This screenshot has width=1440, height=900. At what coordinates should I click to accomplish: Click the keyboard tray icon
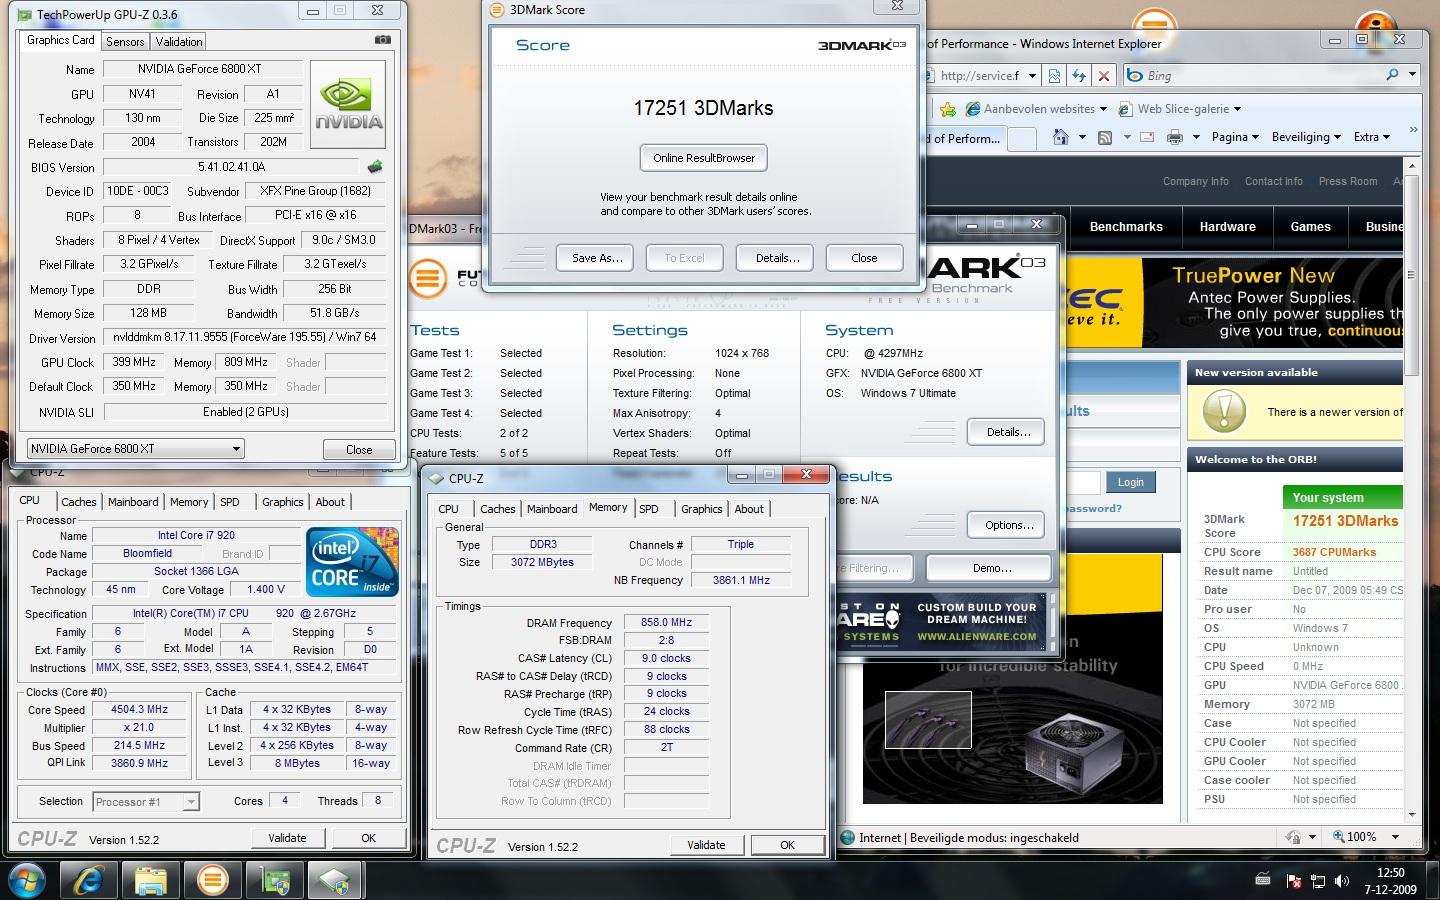coord(1264,881)
